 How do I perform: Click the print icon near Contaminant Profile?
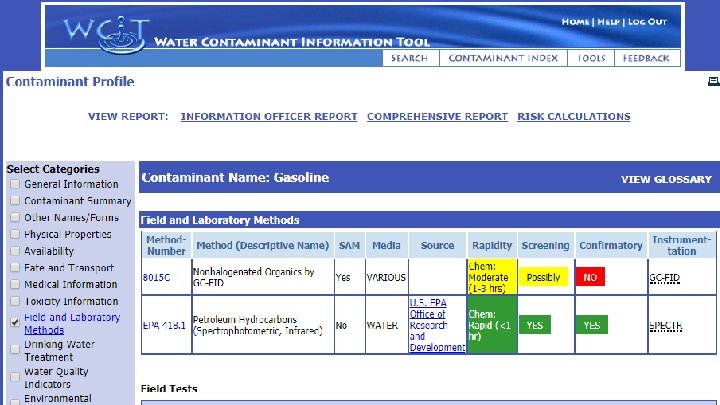pos(714,81)
